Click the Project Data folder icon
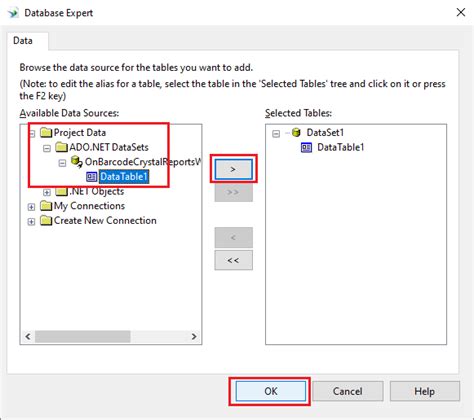This screenshot has width=474, height=420. (x=46, y=132)
